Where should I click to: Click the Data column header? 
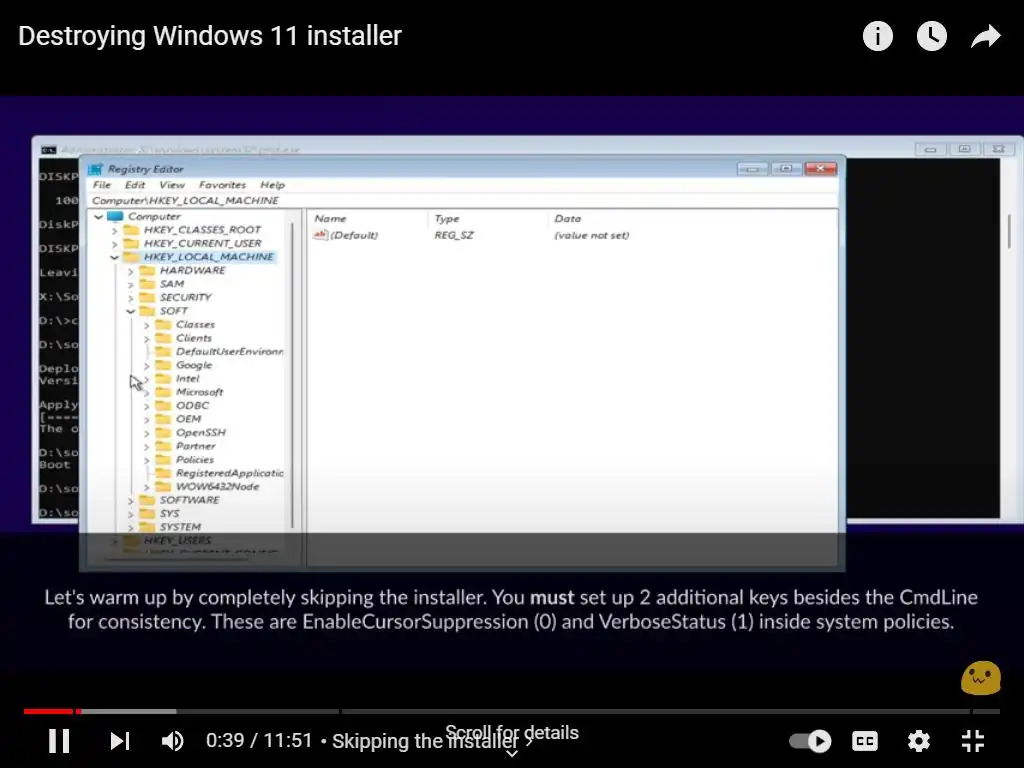pos(568,219)
